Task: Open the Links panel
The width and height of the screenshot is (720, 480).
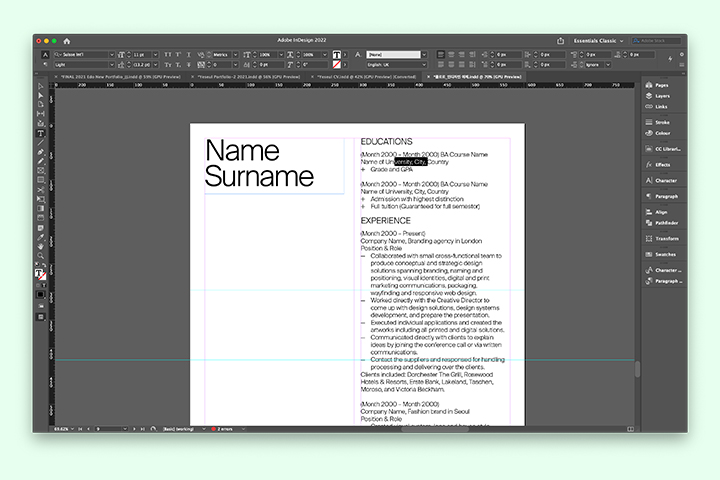Action: 656,107
